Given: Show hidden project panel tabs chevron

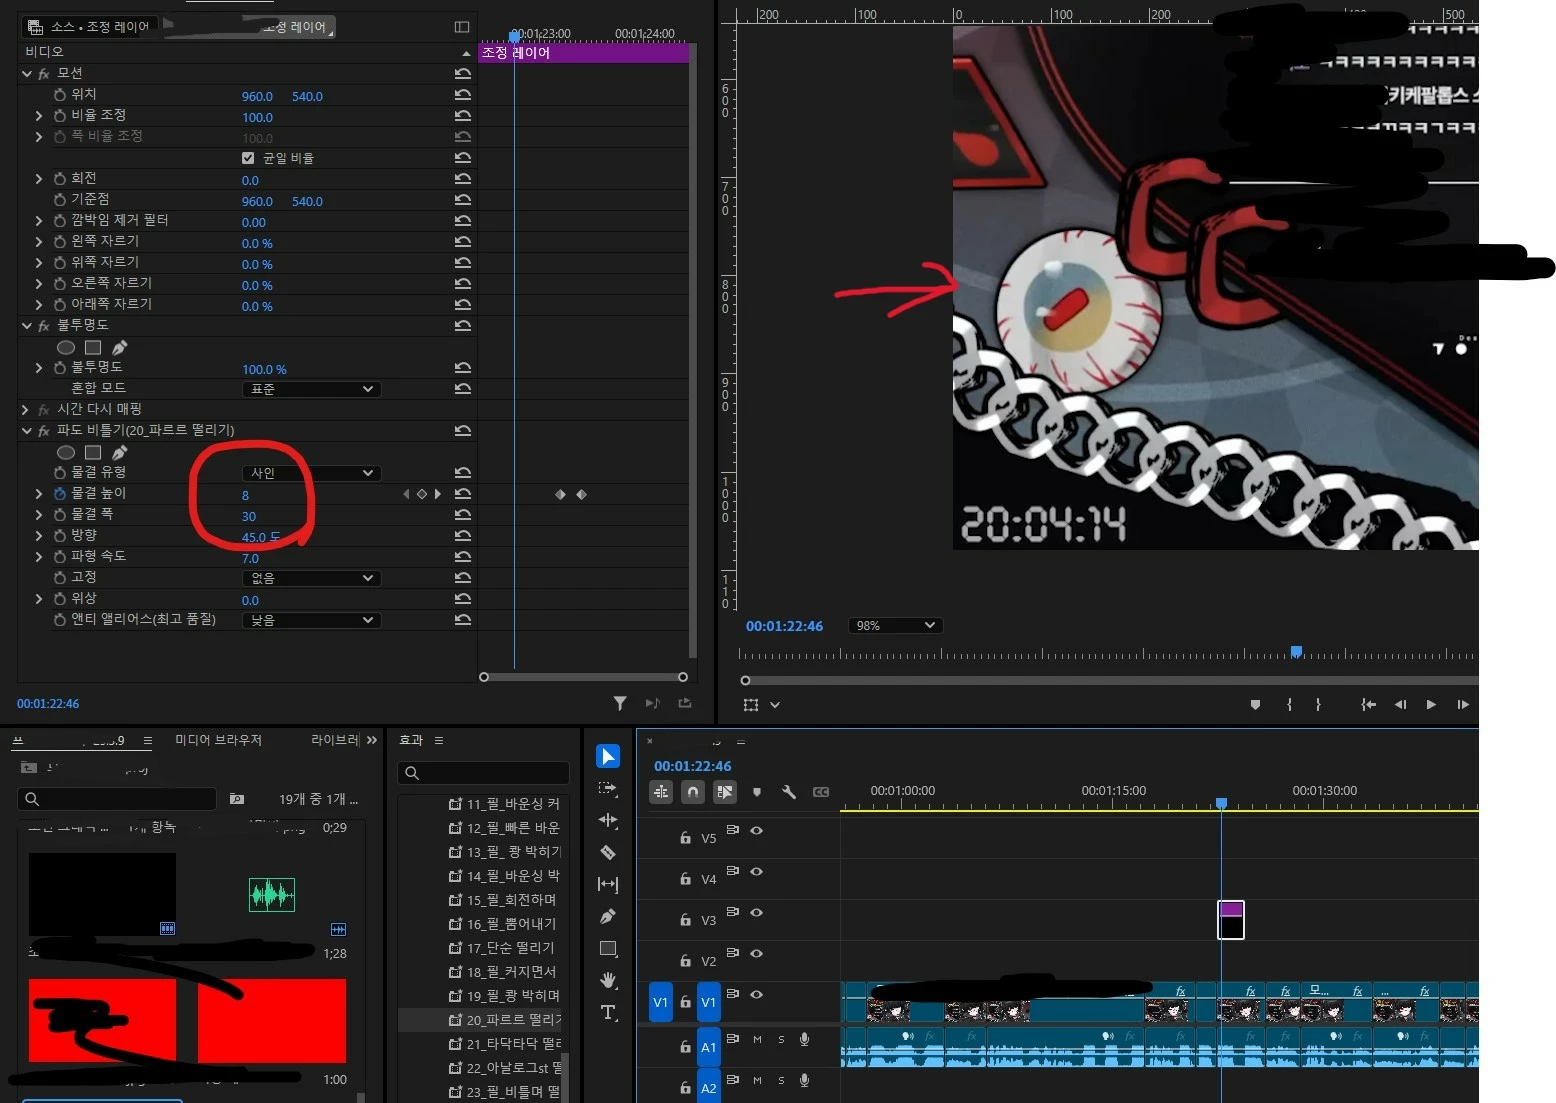Looking at the screenshot, I should click(x=372, y=740).
